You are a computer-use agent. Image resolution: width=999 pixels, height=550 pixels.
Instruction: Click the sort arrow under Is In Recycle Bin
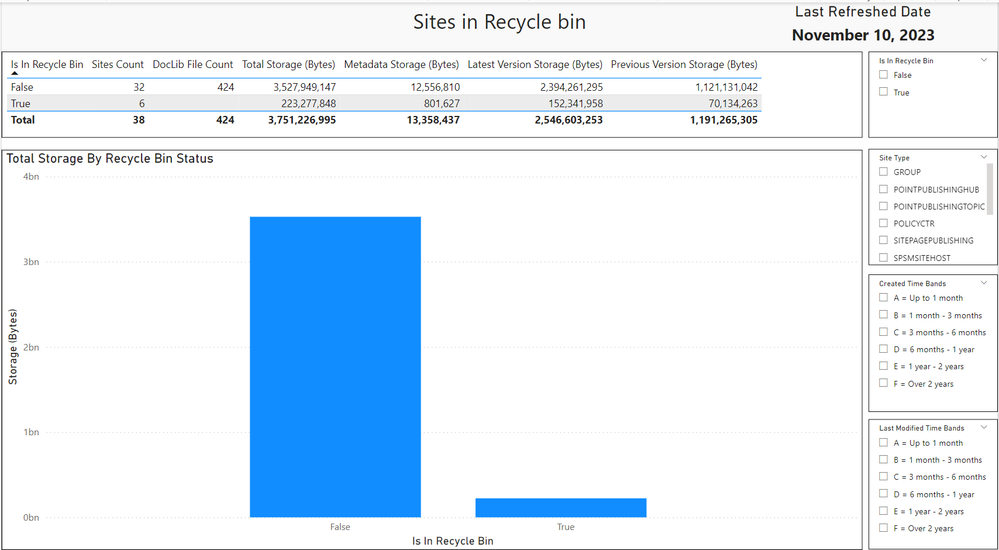pyautogui.click(x=15, y=74)
